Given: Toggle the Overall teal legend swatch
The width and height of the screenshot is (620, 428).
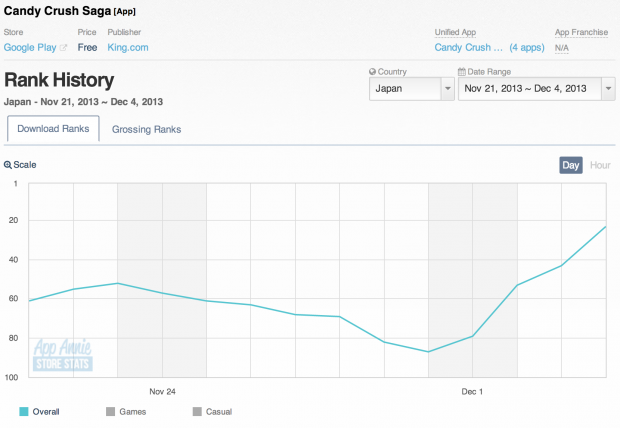Looking at the screenshot, I should (24, 411).
